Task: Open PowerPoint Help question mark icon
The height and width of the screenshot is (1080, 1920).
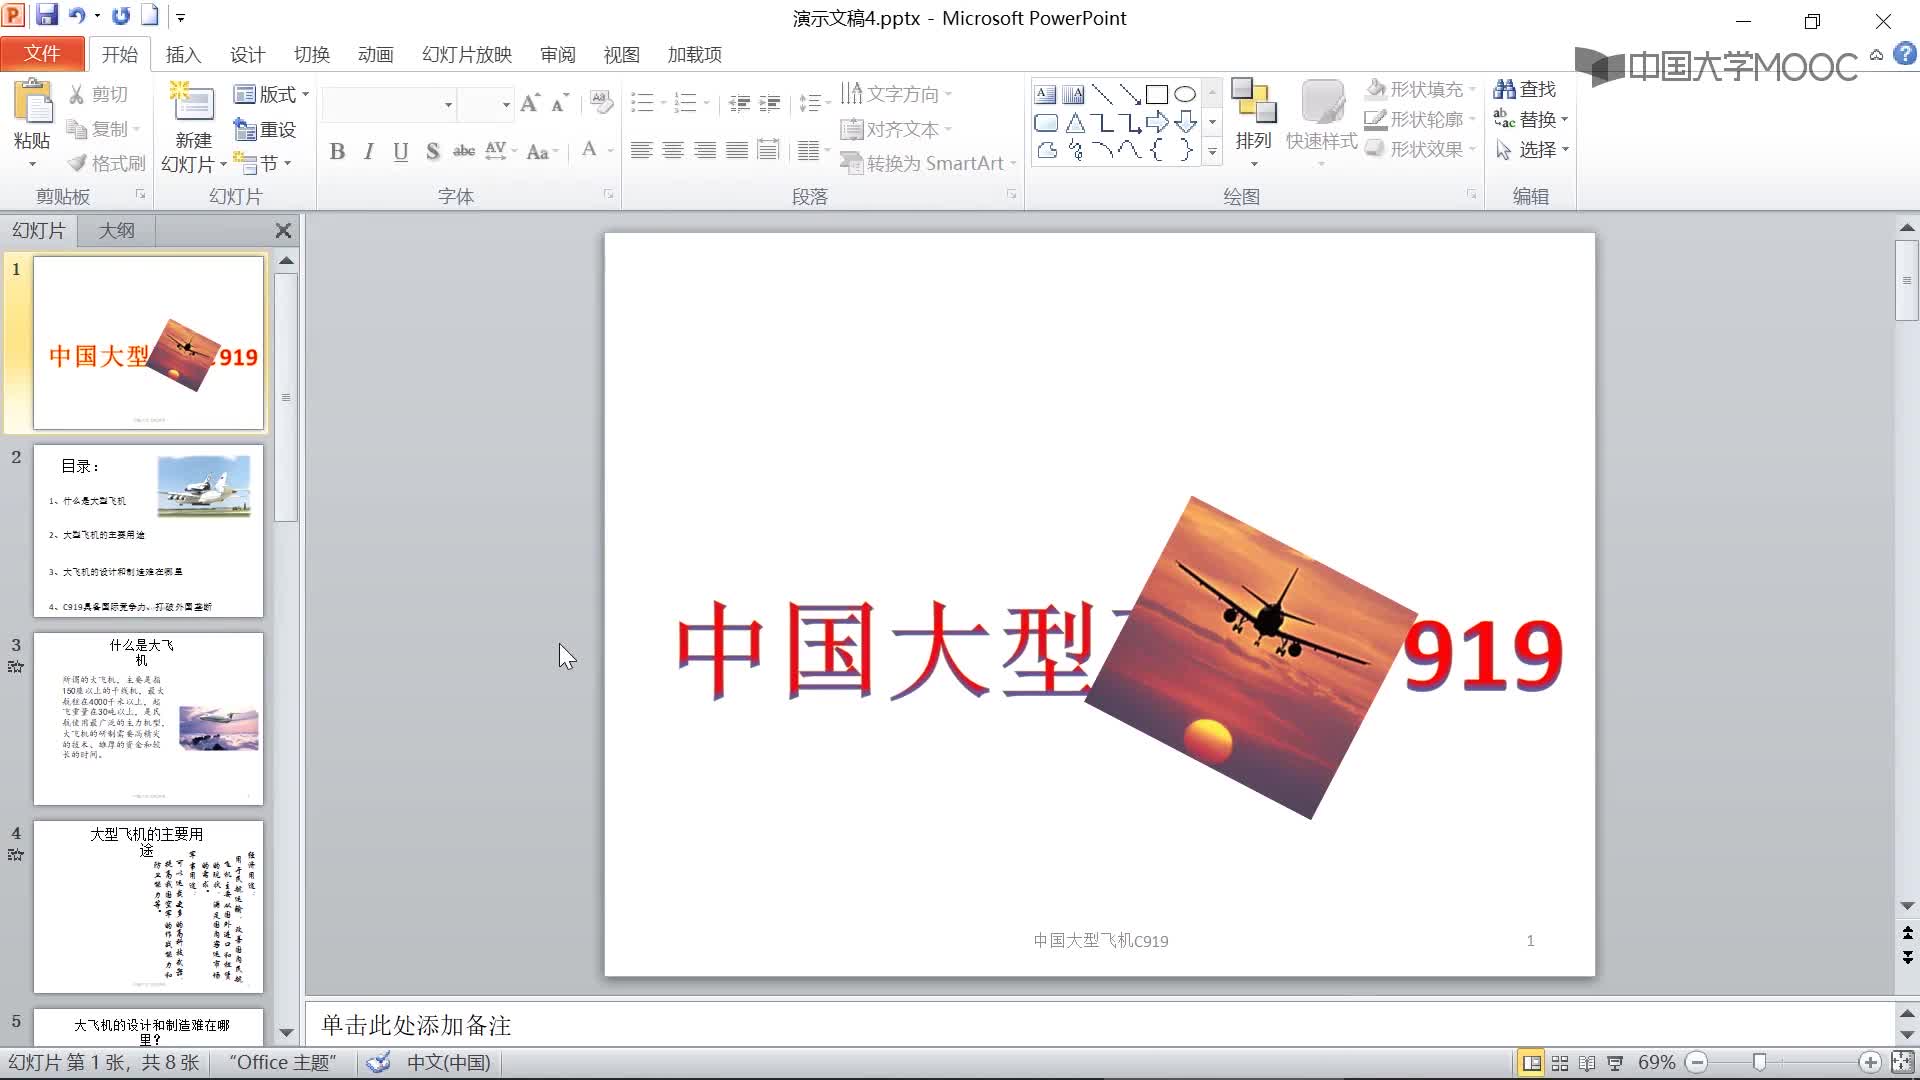Action: pyautogui.click(x=1904, y=54)
